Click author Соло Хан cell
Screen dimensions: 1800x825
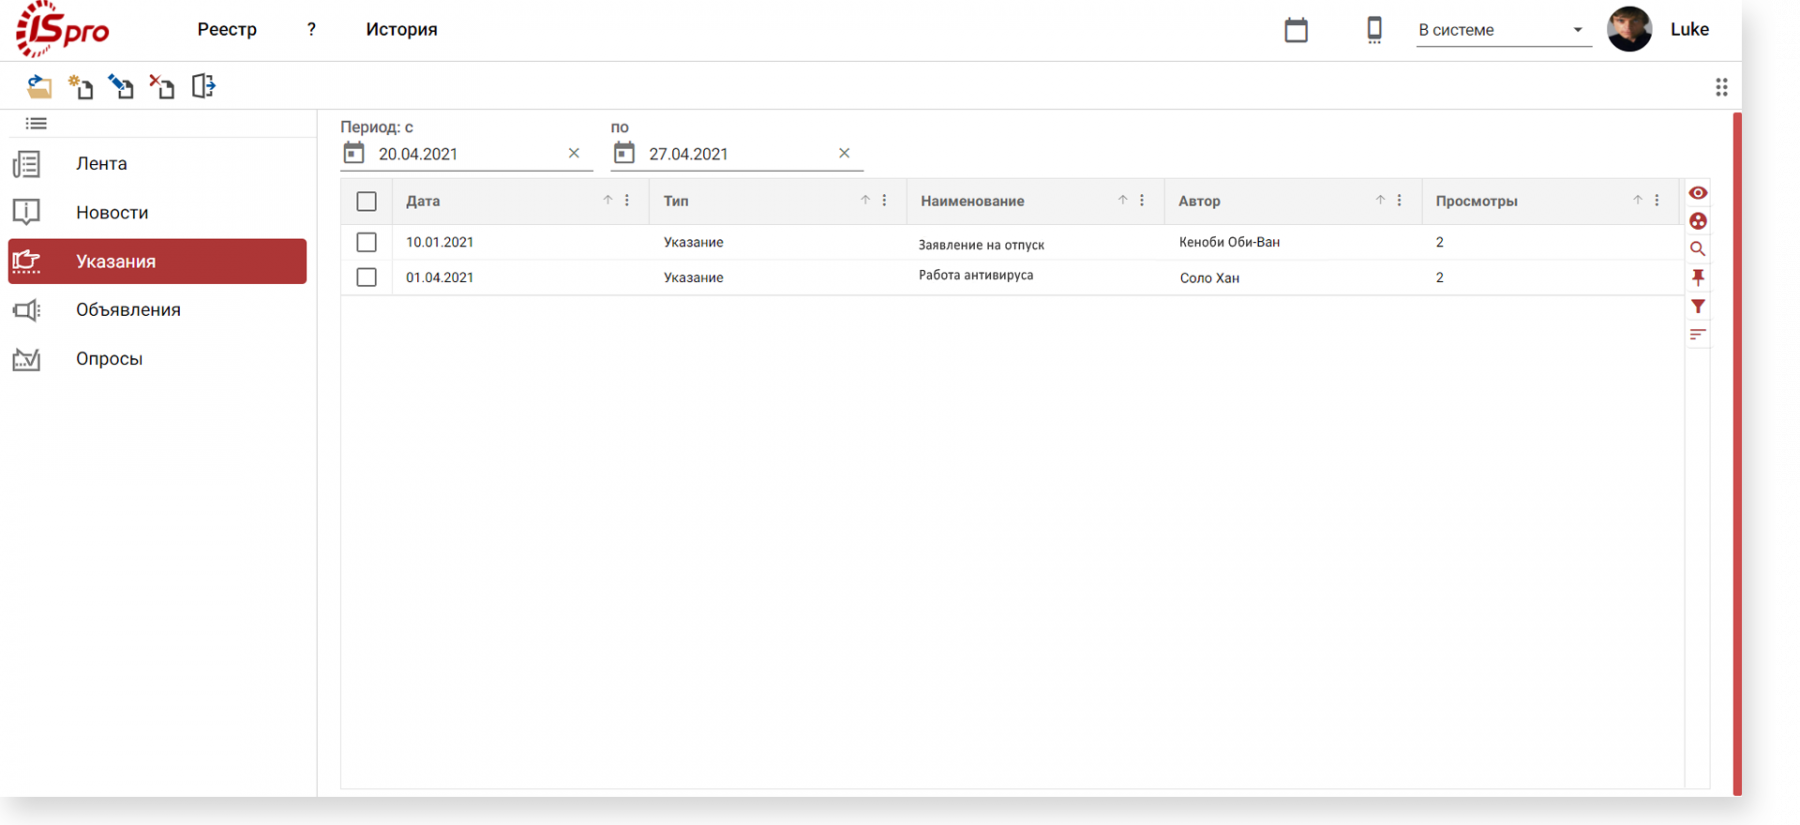tap(1209, 278)
